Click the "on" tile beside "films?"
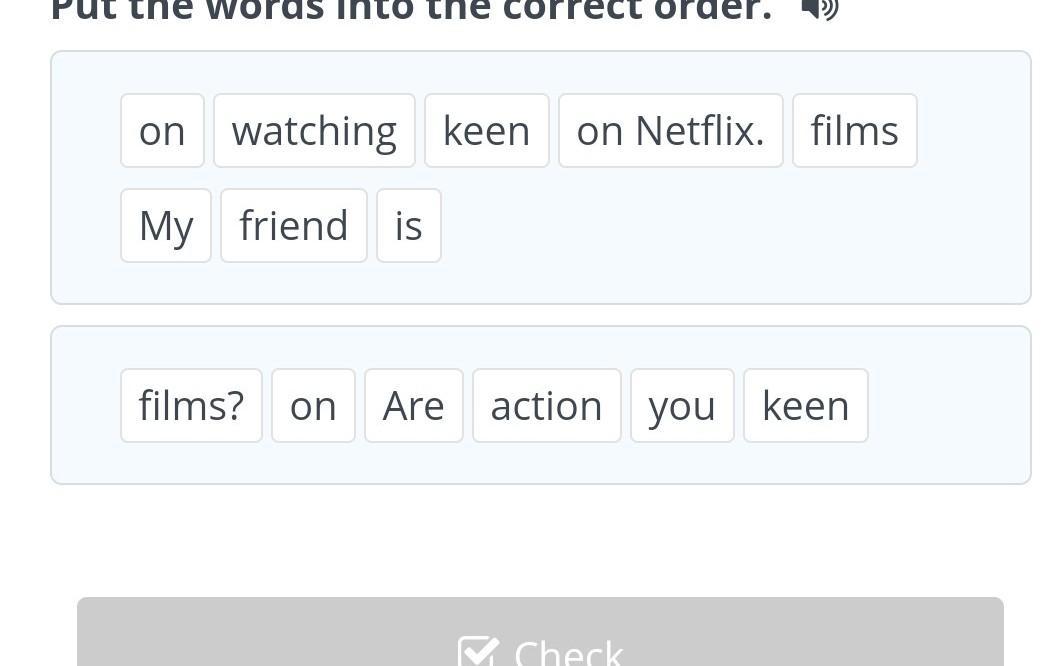1045x666 pixels. point(313,406)
